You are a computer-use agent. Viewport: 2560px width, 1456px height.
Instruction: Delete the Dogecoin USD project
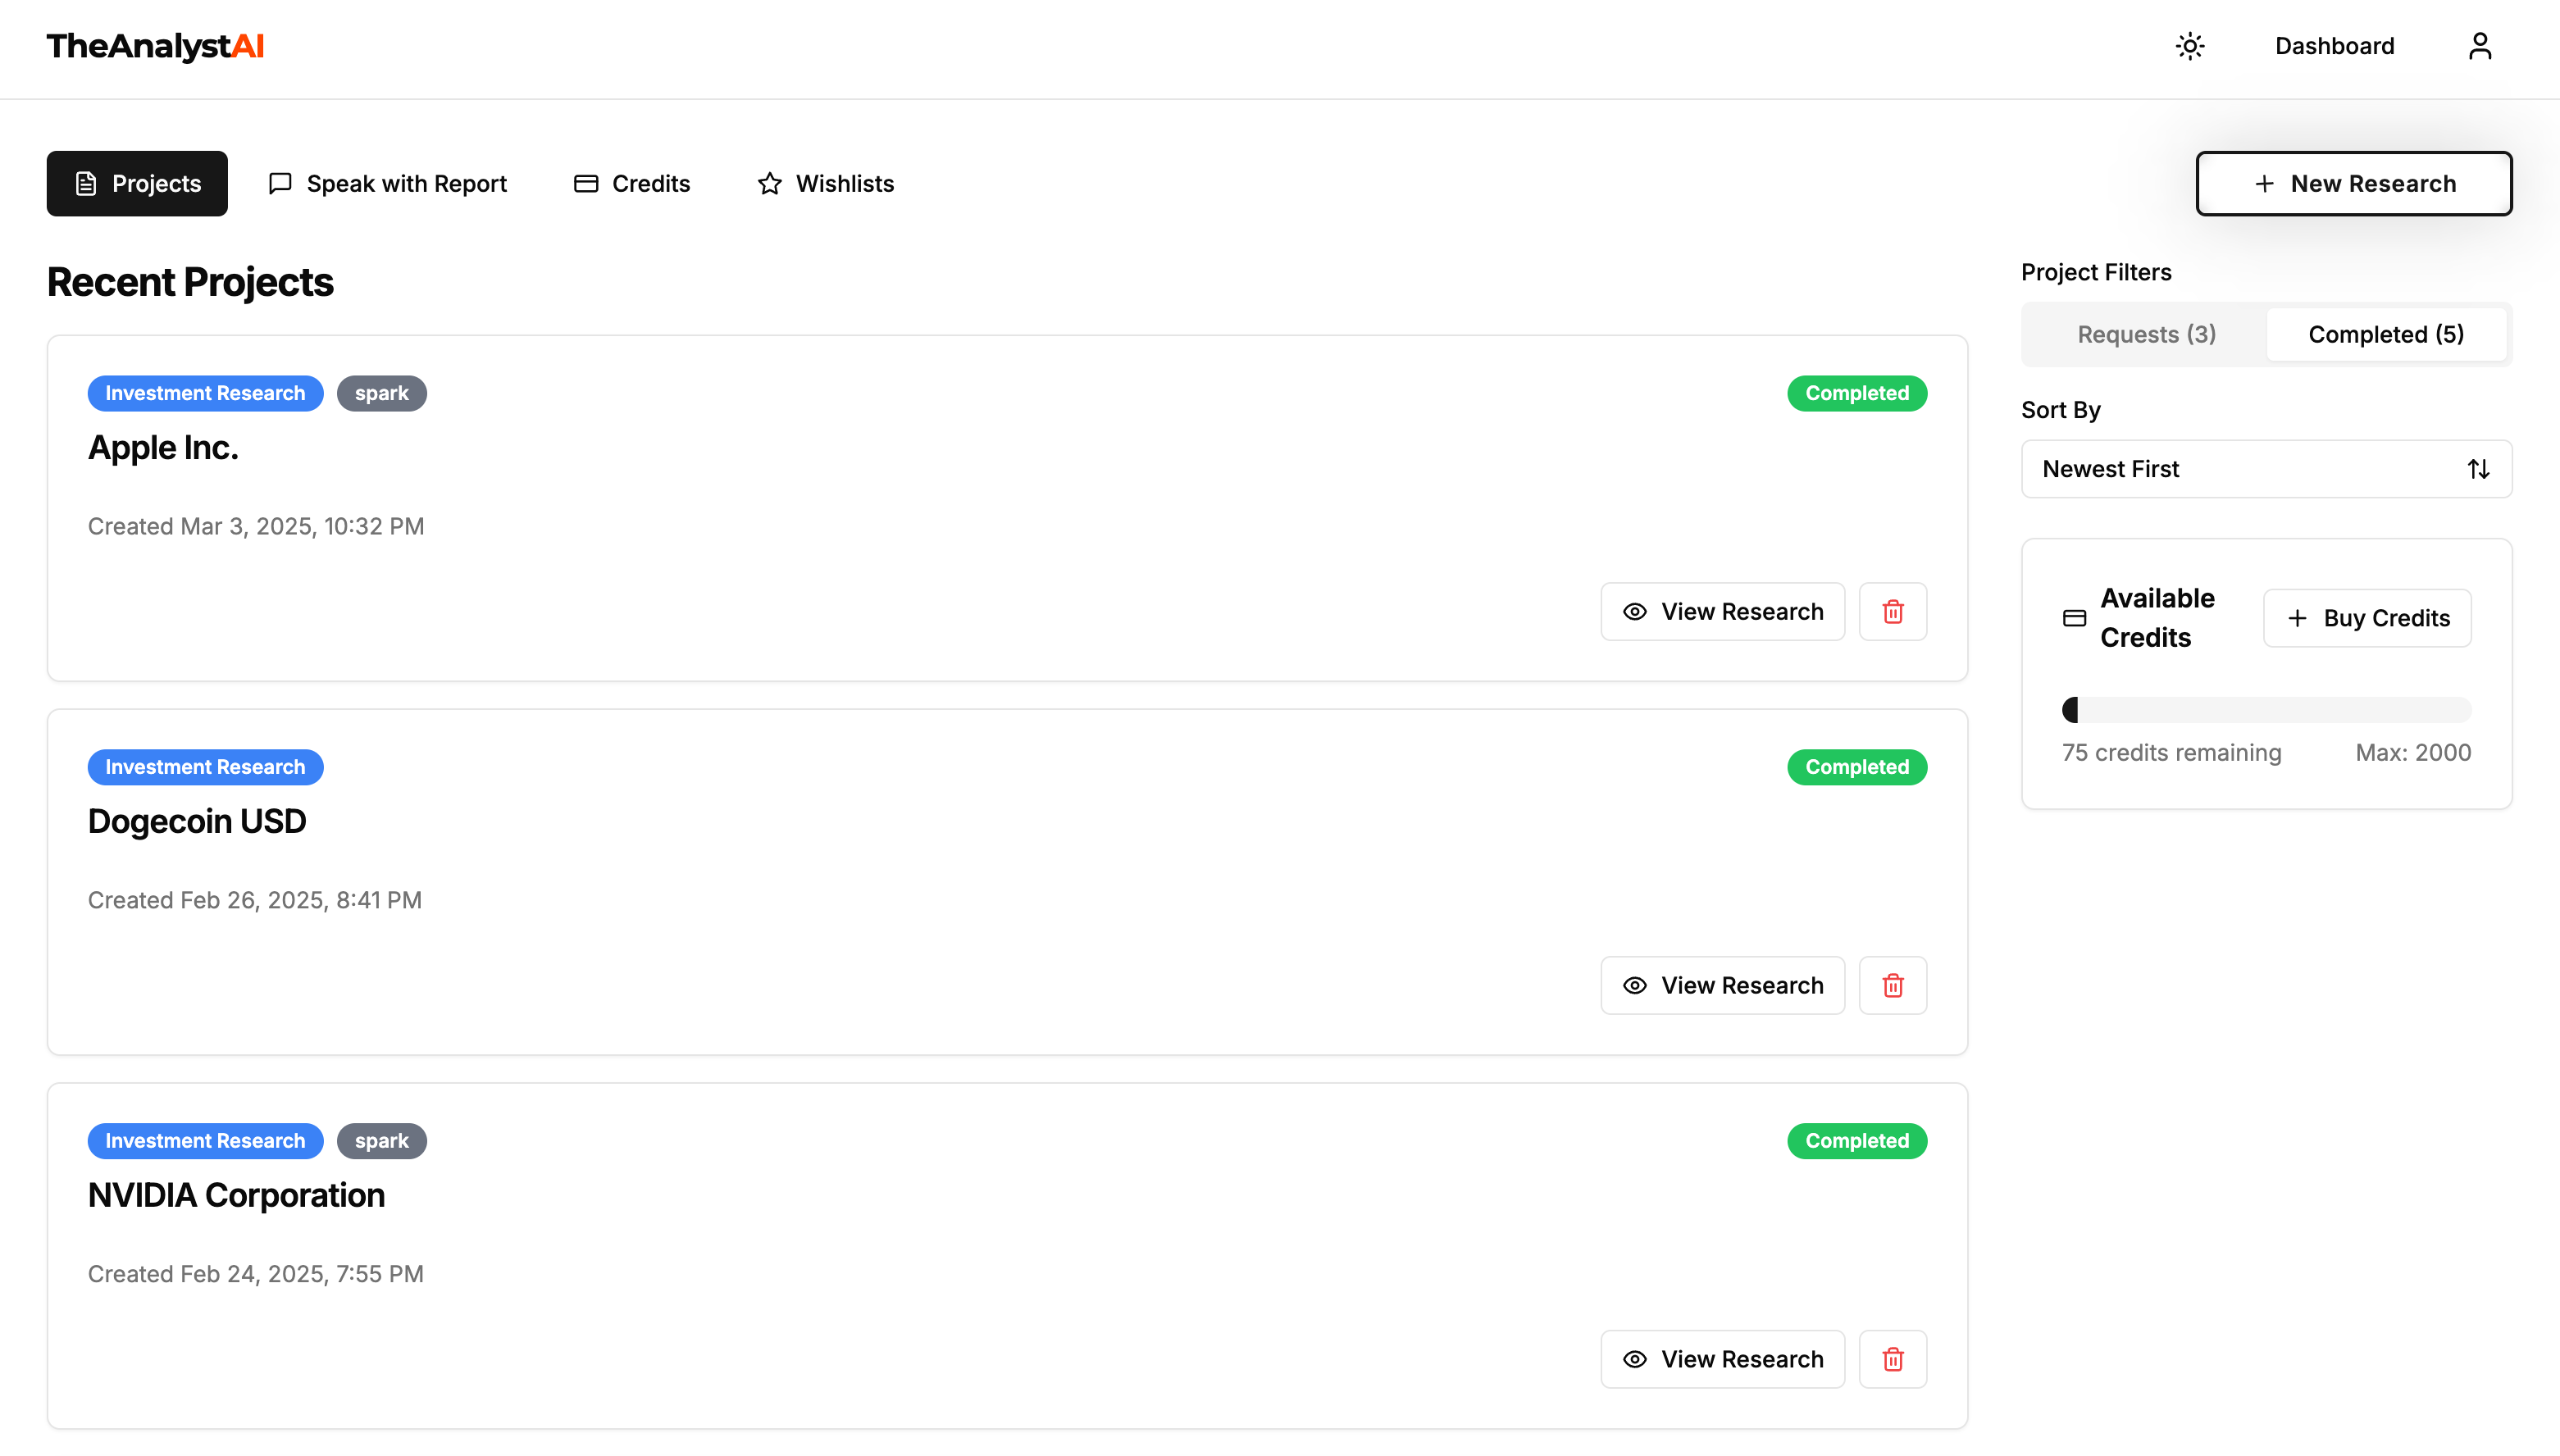pos(1892,985)
